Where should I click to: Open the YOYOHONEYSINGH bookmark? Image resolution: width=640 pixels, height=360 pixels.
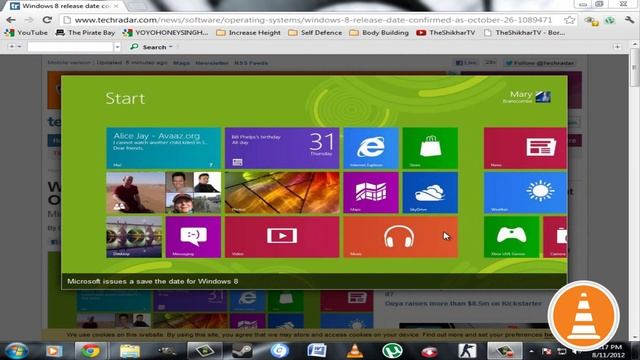165,33
